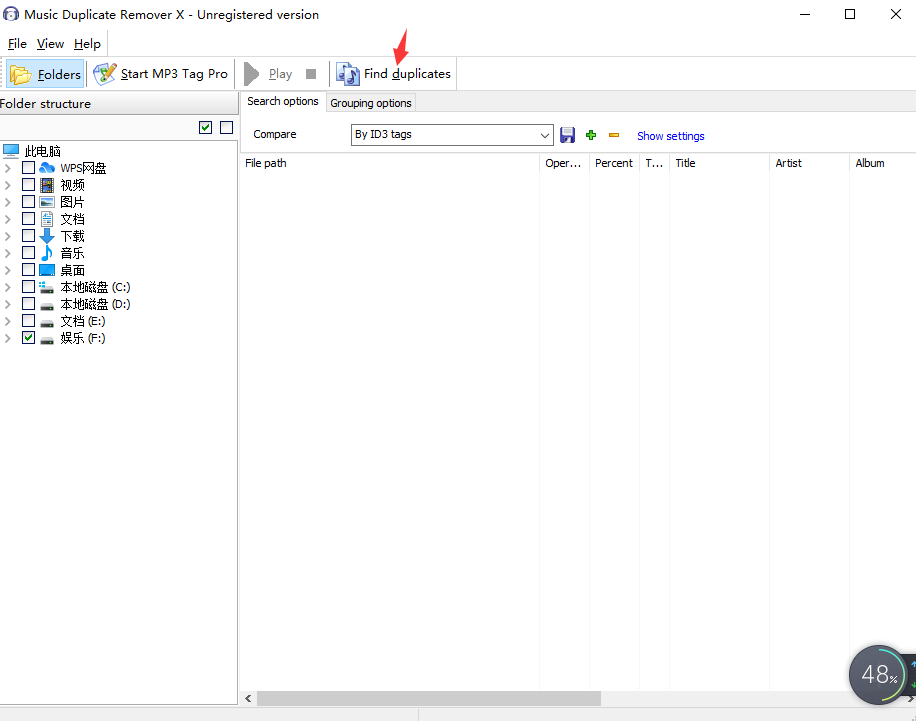Click the uncheck-all folders box icon
916x721 pixels.
click(226, 127)
